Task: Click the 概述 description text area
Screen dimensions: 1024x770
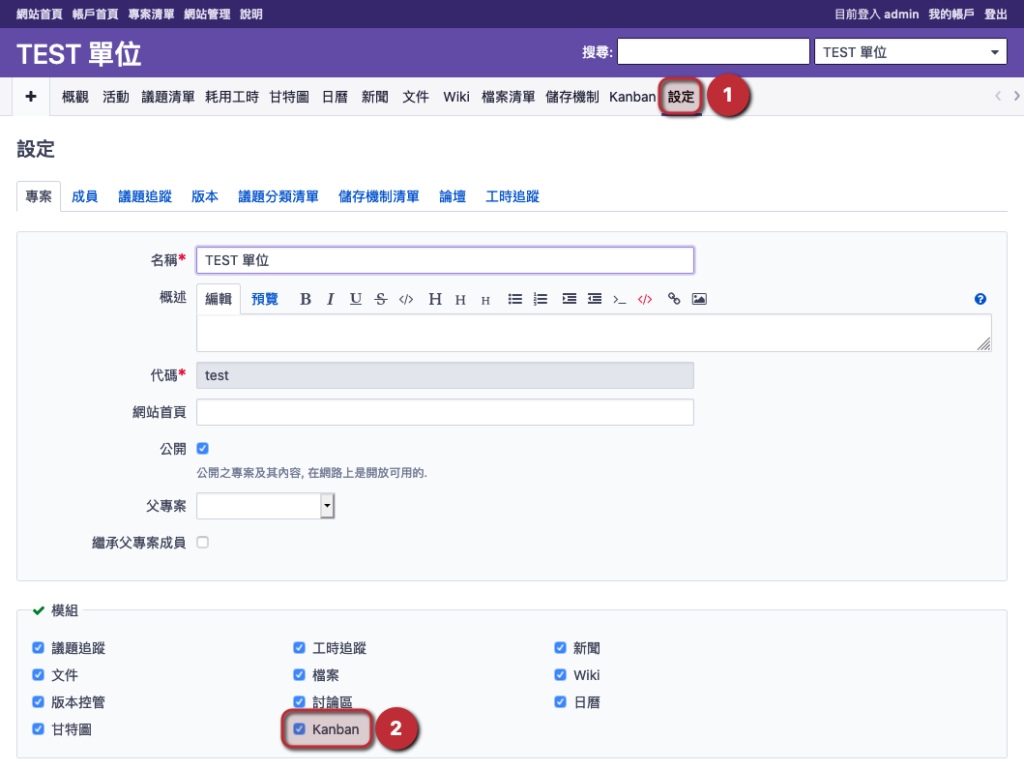Action: (594, 333)
